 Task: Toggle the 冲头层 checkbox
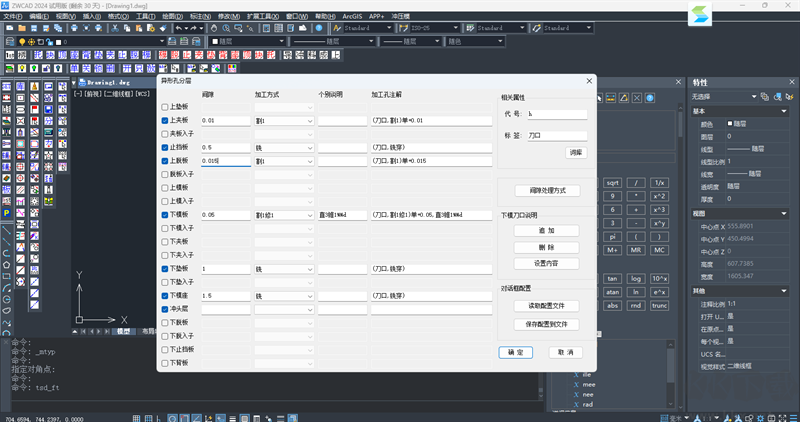166,309
